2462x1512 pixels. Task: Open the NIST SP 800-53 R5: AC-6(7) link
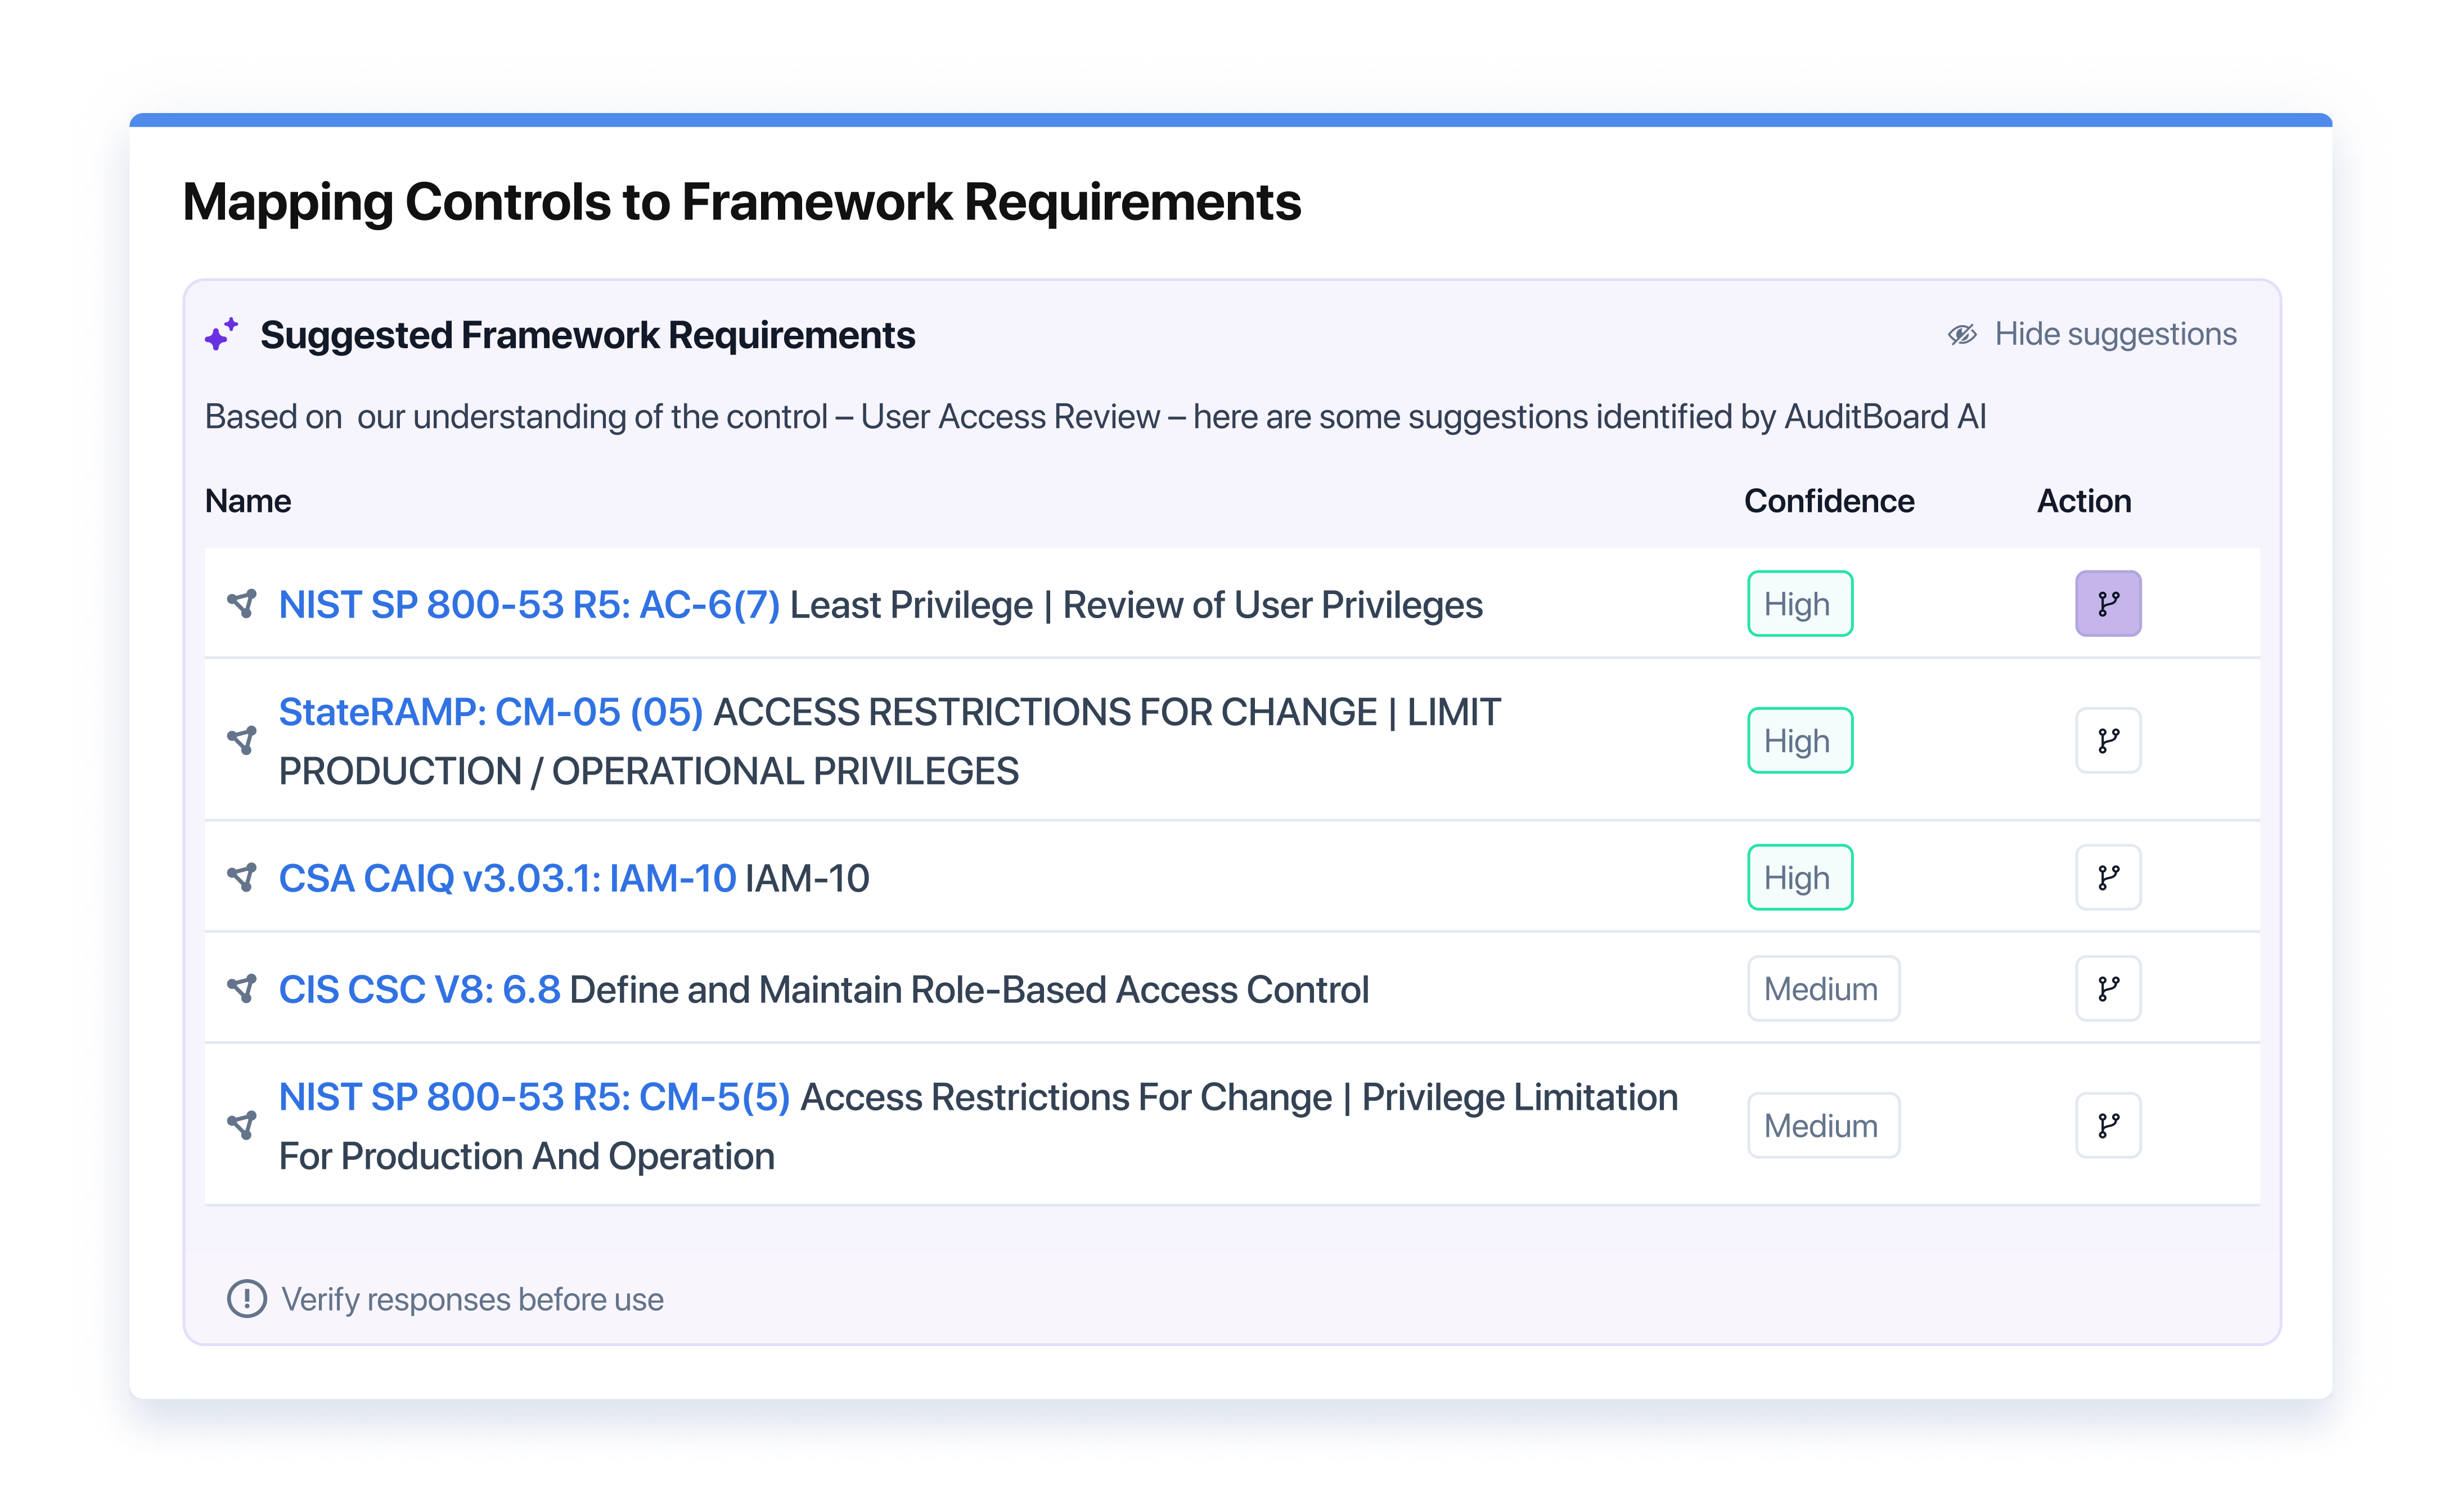[x=528, y=604]
